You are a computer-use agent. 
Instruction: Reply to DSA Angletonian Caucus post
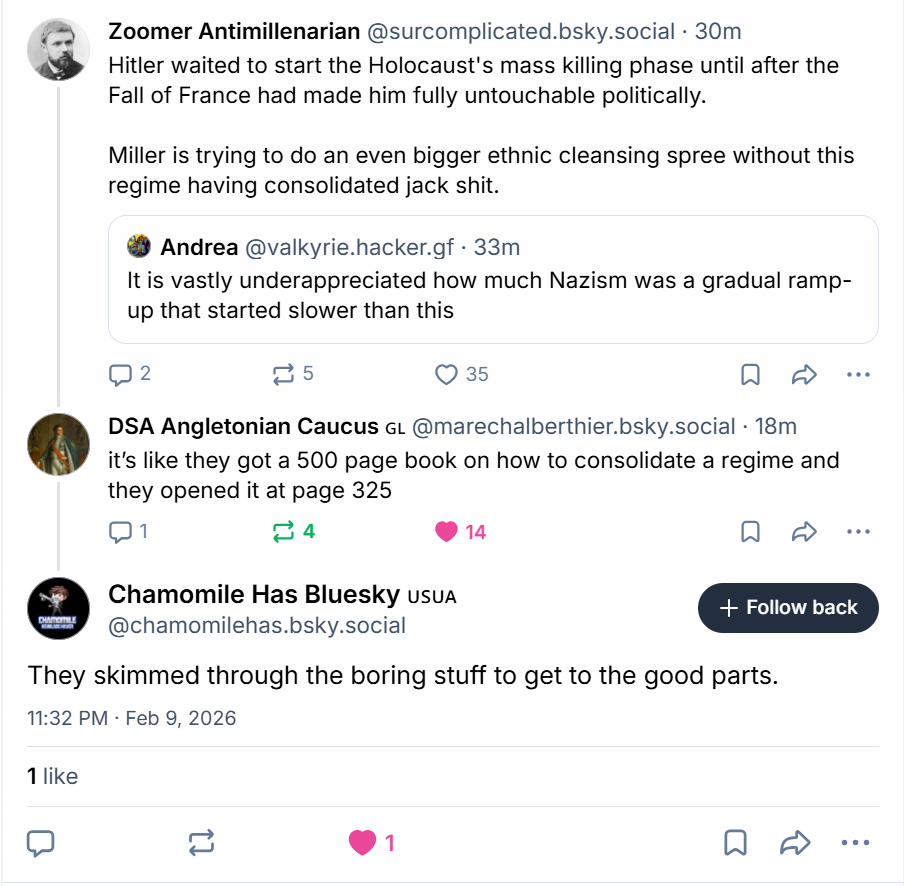(121, 531)
